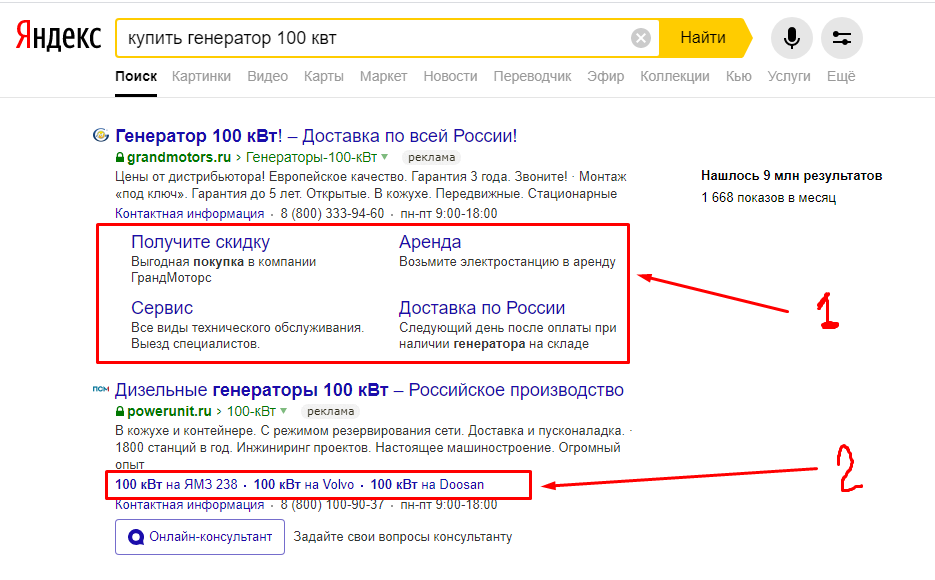Click the green lock icon beside powerunit.ru

click(x=120, y=411)
